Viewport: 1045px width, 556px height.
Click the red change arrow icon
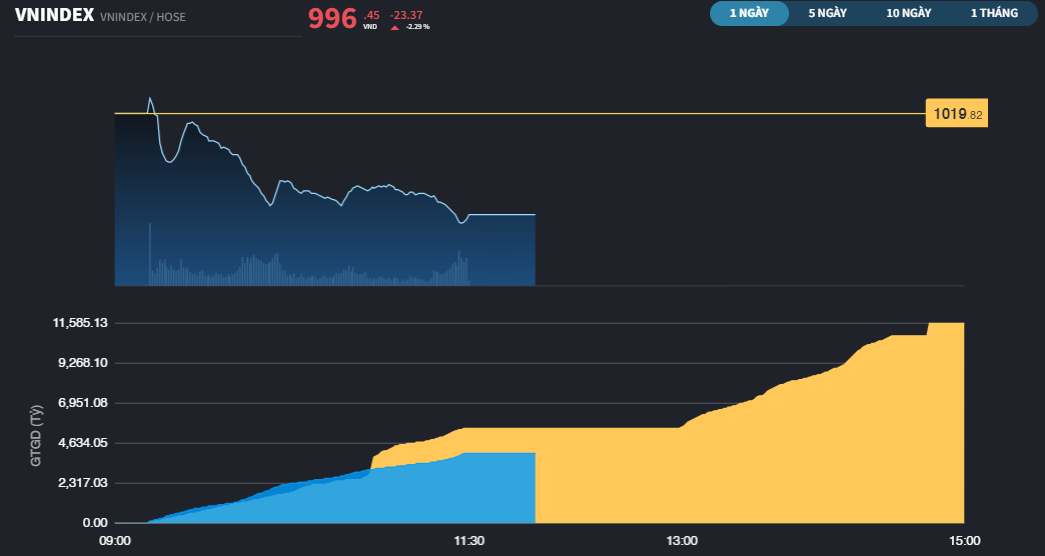tap(395, 27)
